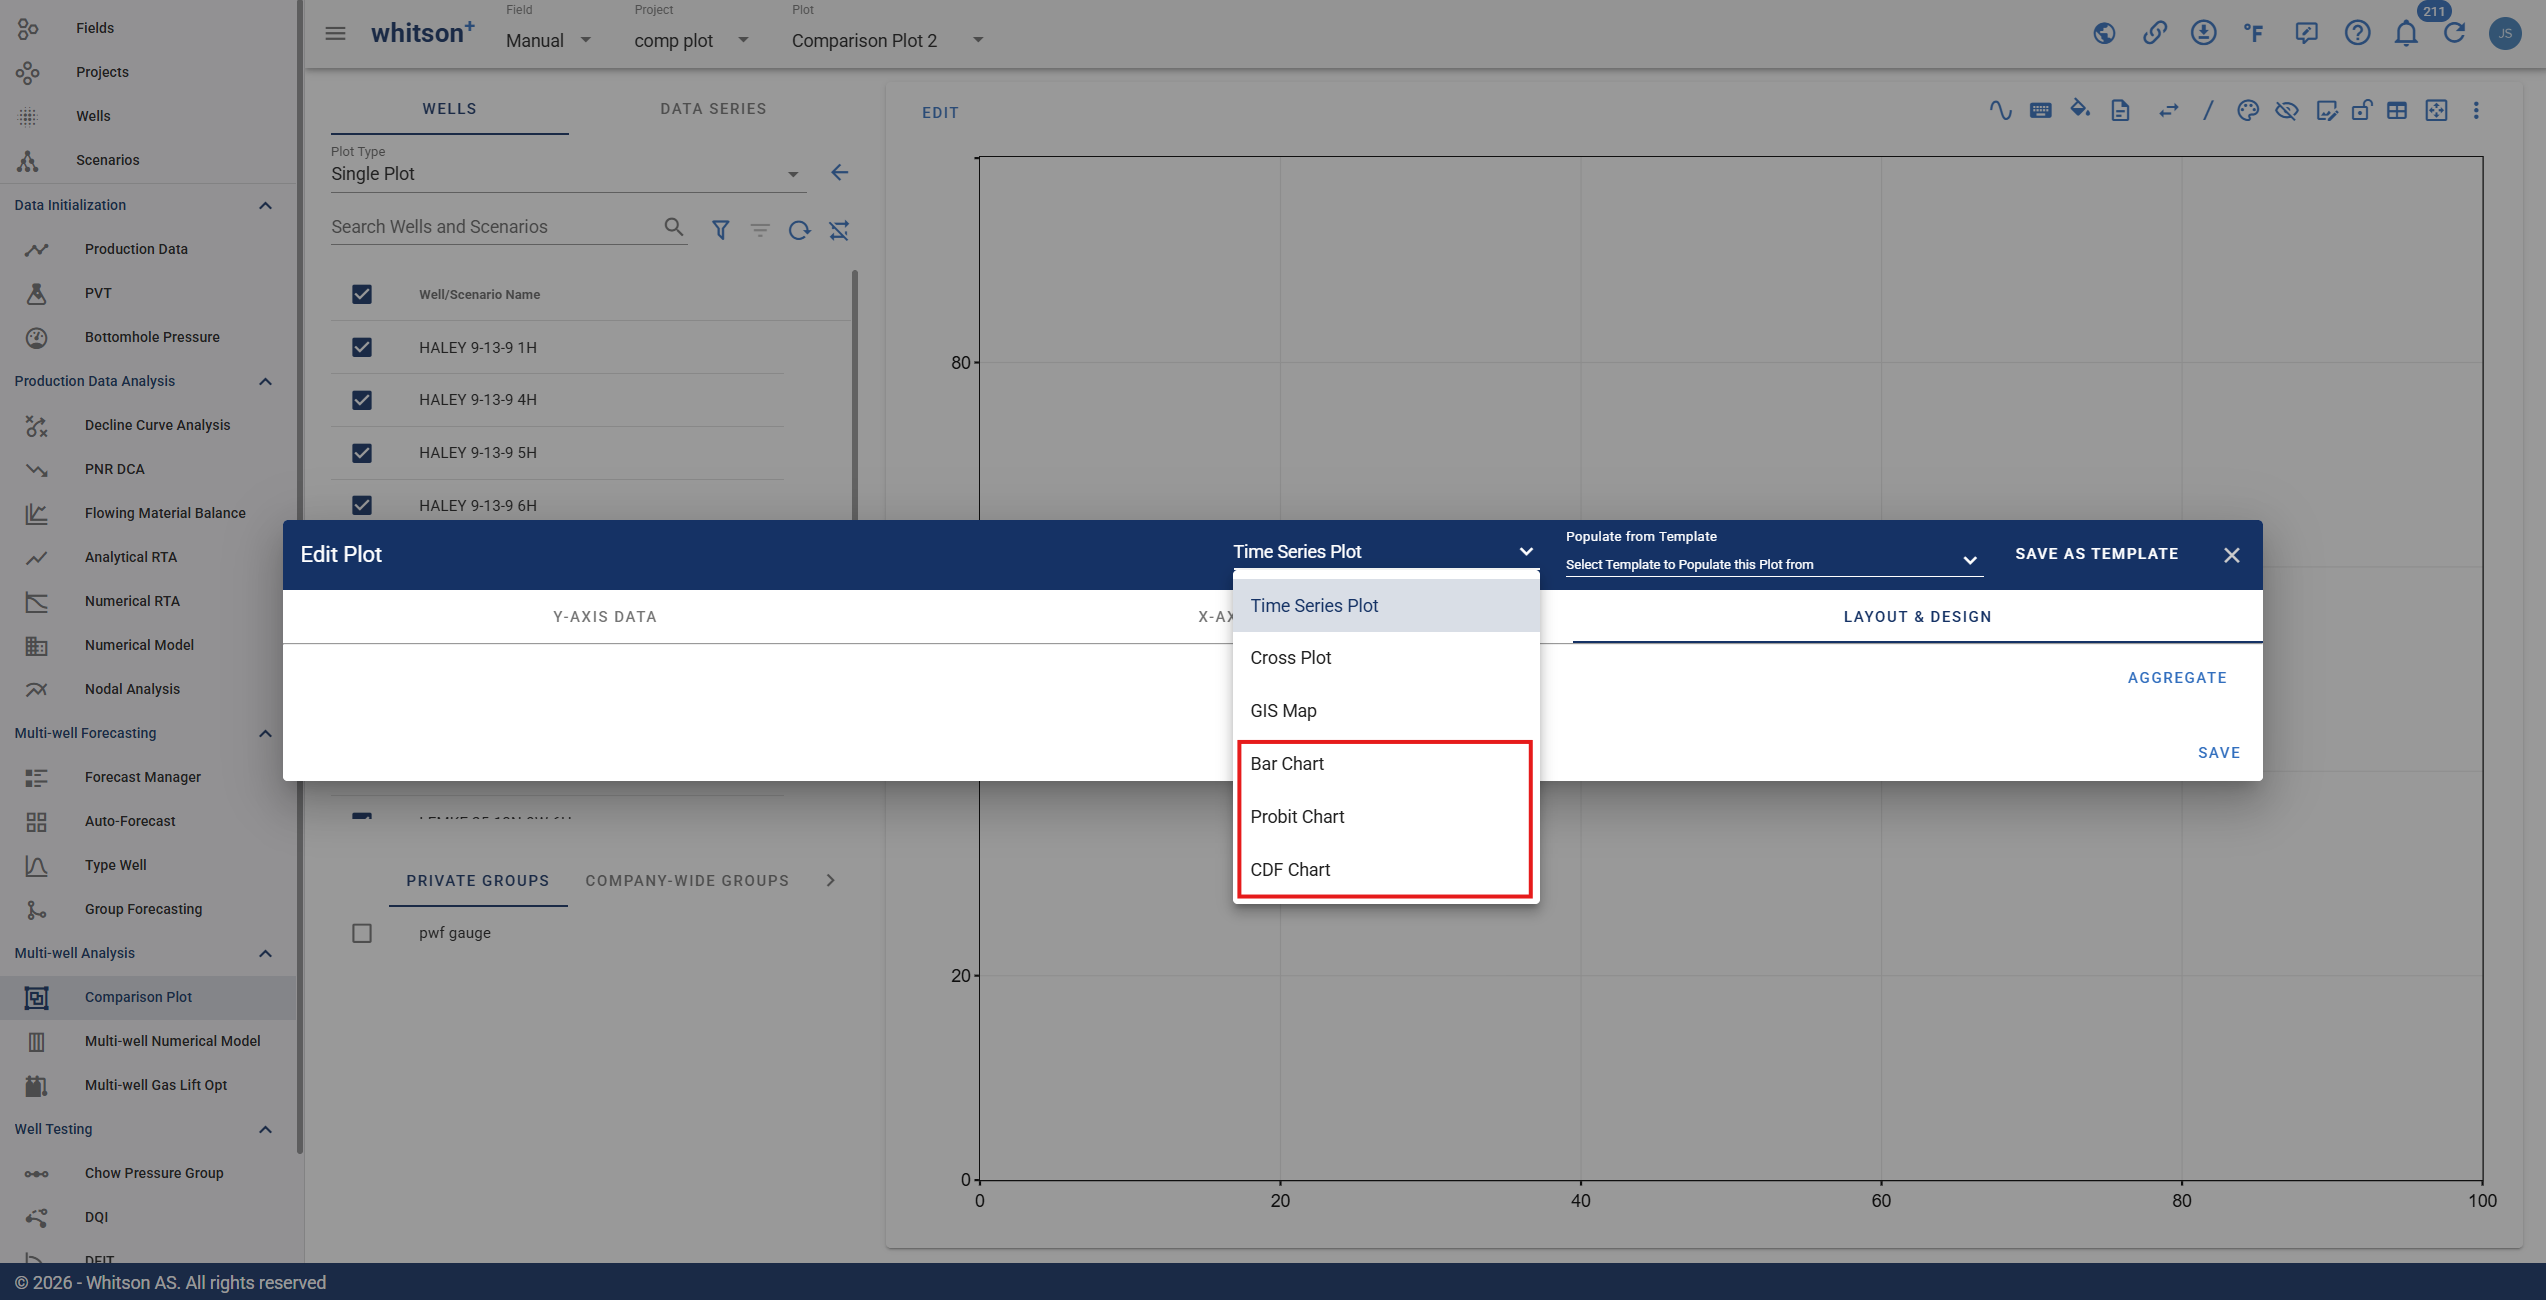Collapse the Well Testing section
2546x1300 pixels.
[265, 1129]
